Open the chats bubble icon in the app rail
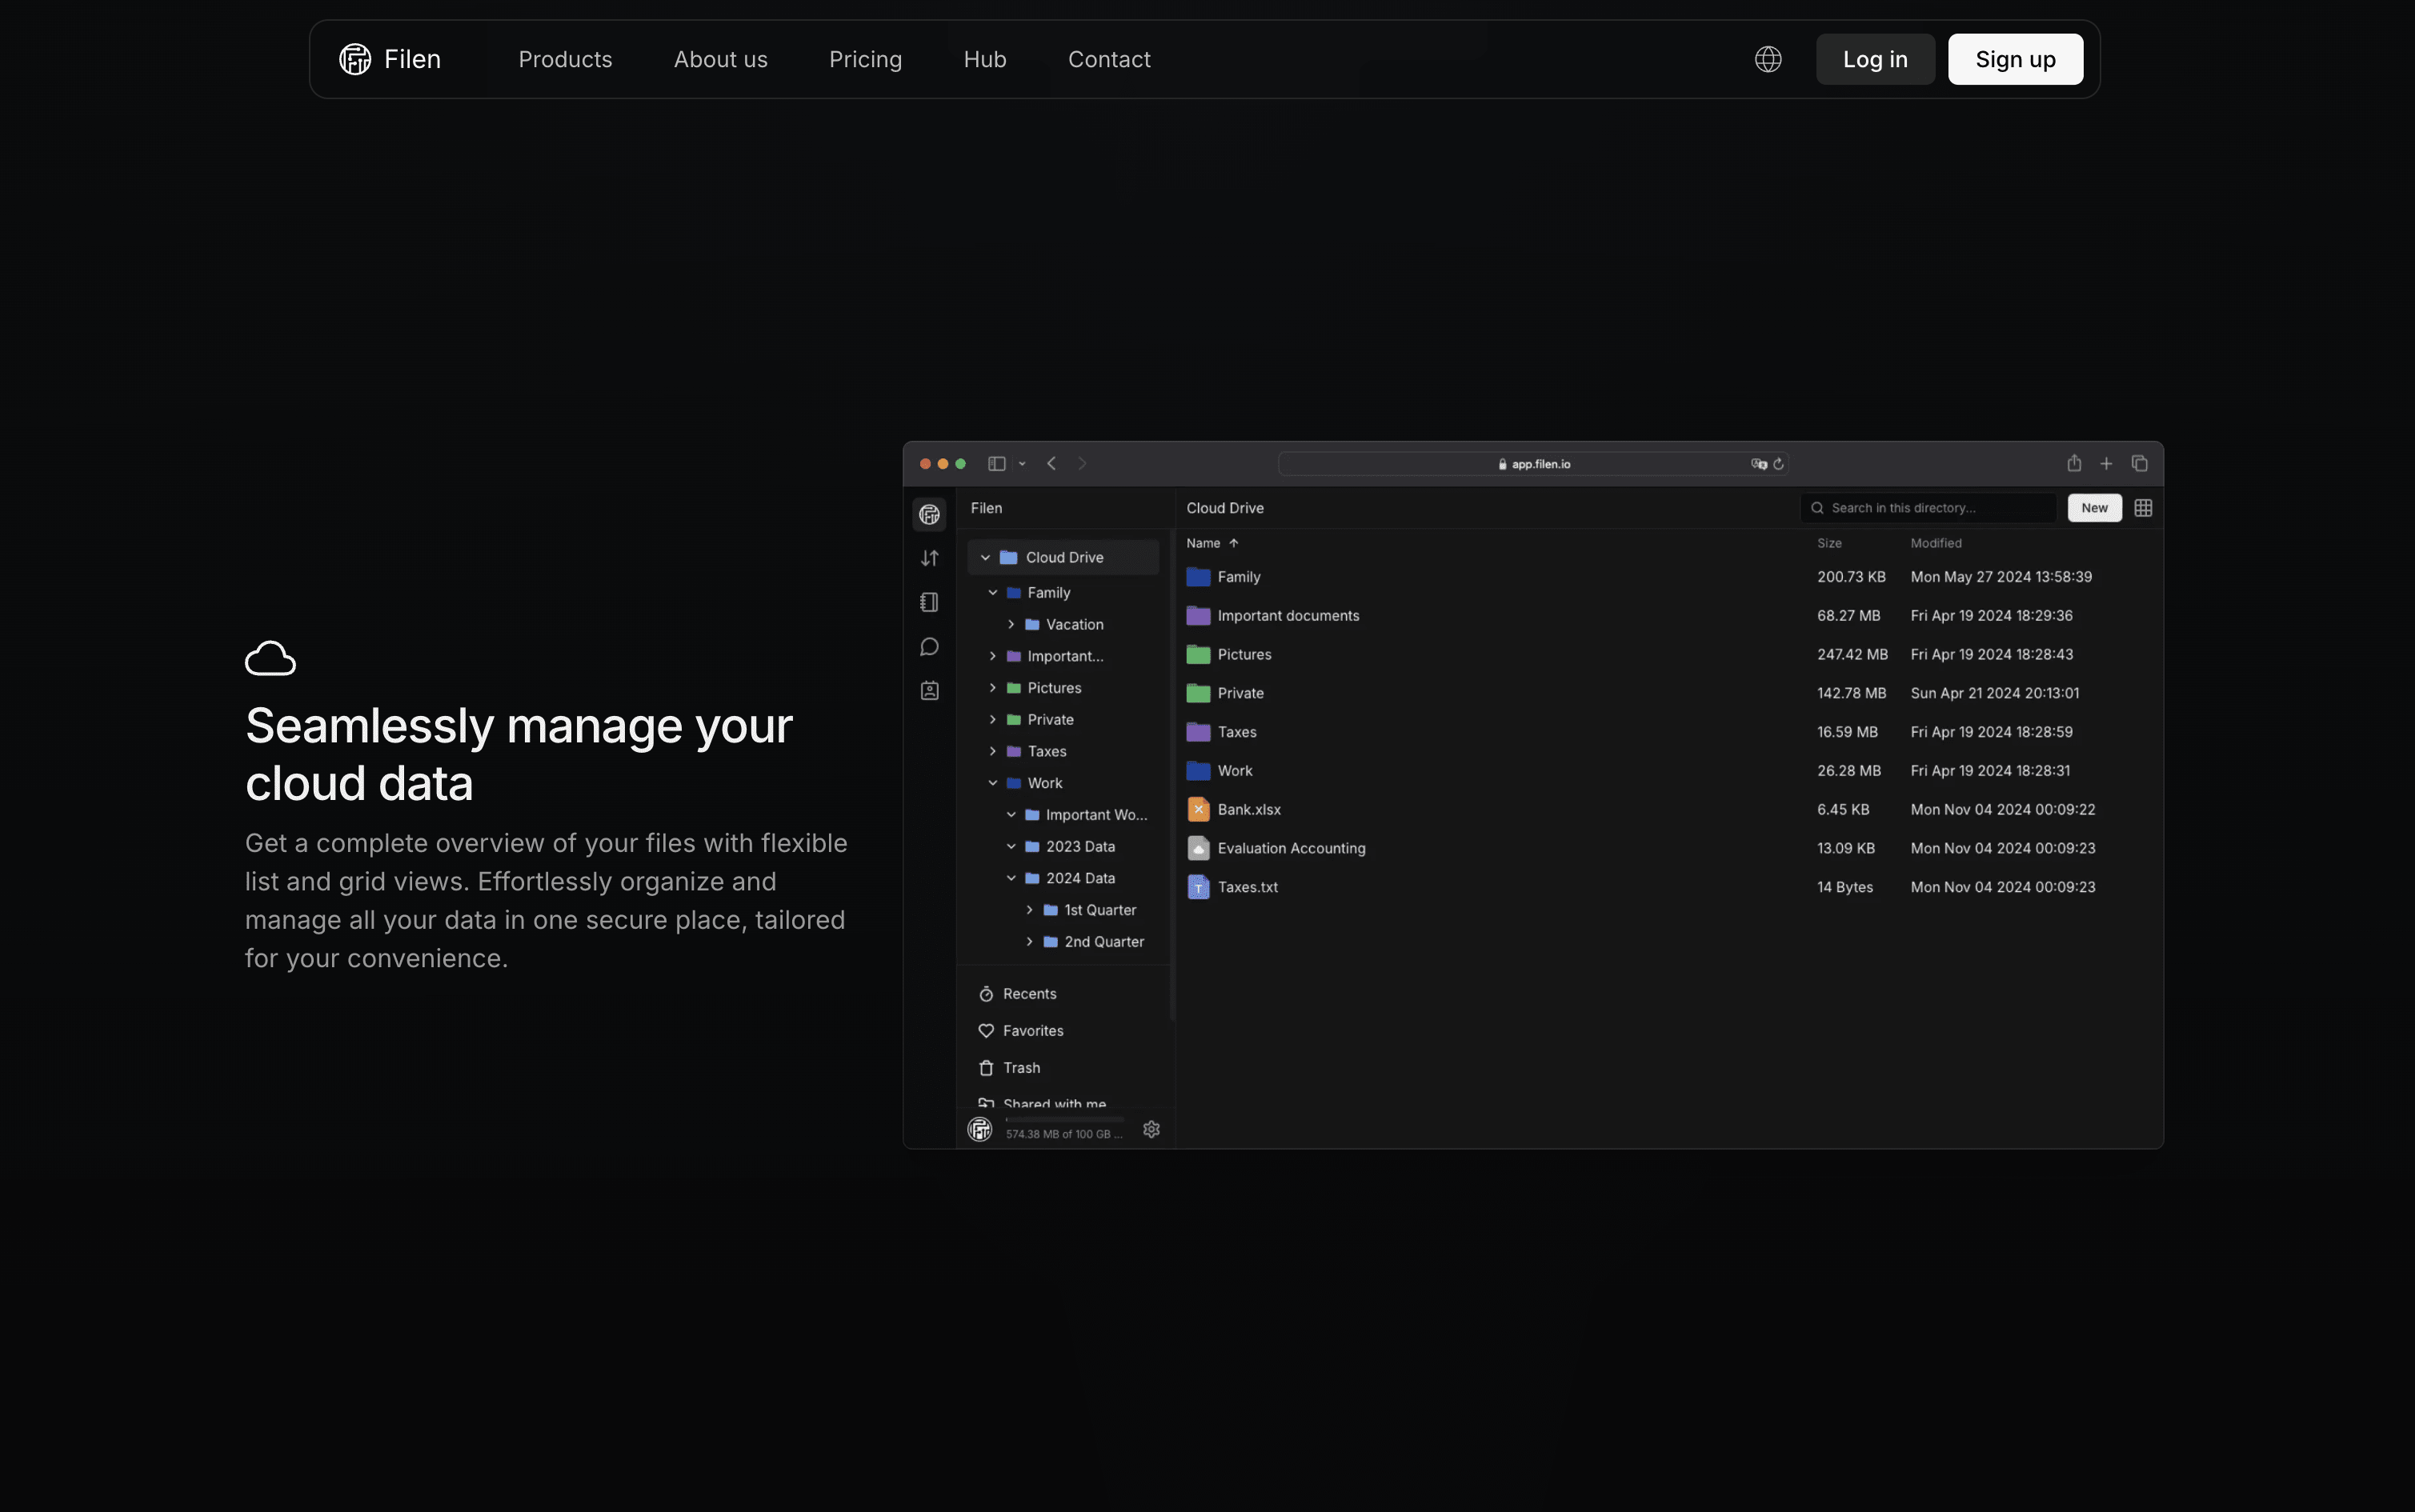2415x1512 pixels. [x=929, y=647]
